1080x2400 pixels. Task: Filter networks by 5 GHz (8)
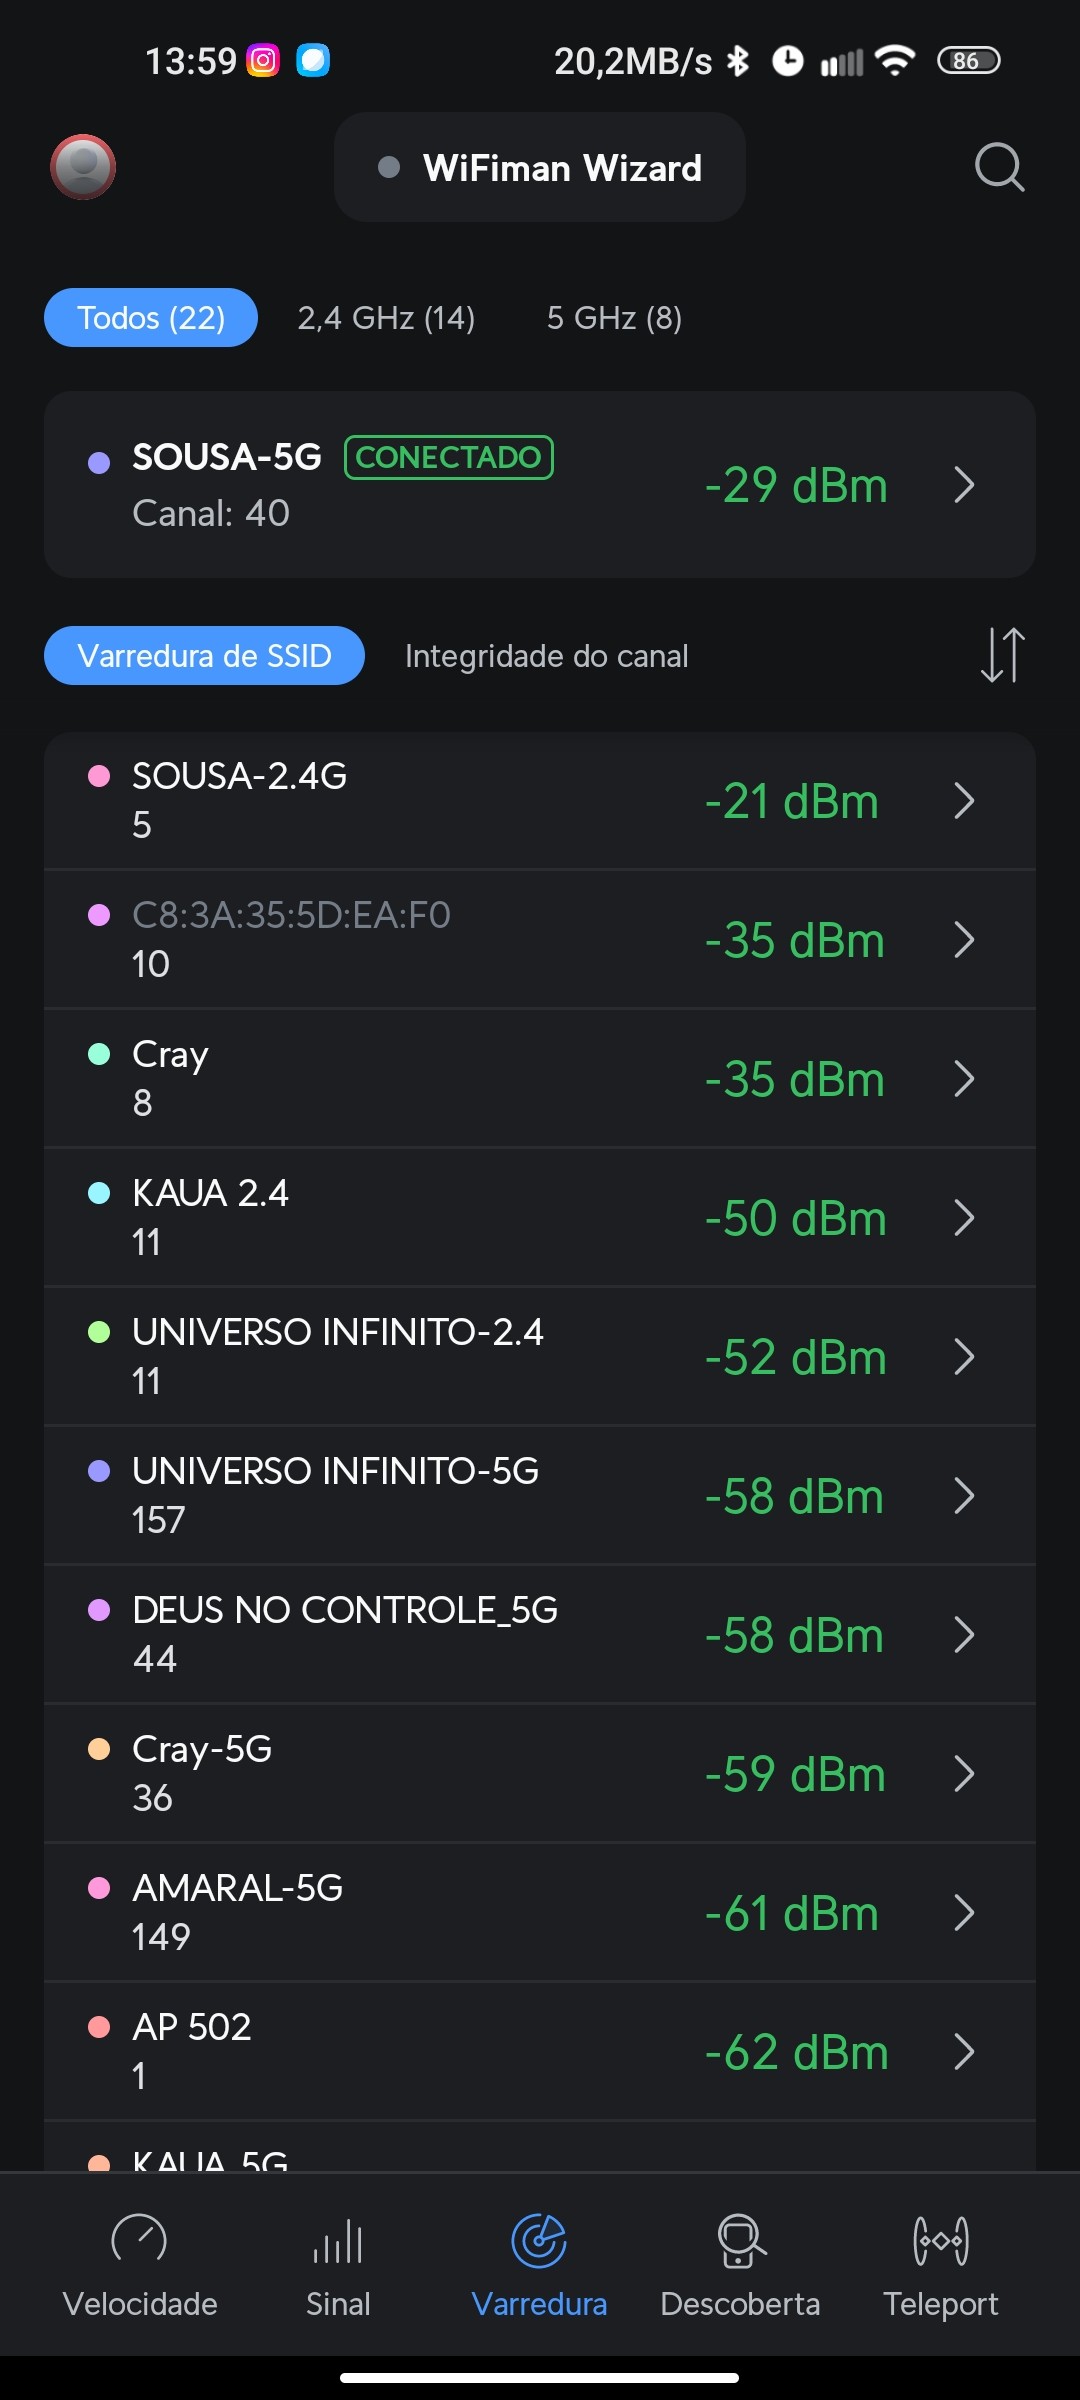tap(614, 318)
